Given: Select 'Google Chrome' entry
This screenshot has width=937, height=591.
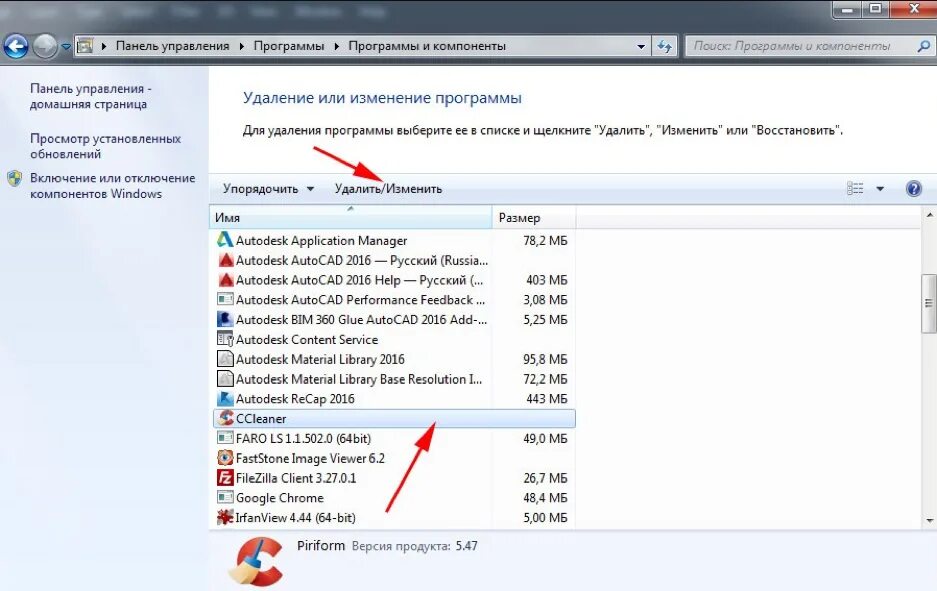Looking at the screenshot, I should pos(394,498).
